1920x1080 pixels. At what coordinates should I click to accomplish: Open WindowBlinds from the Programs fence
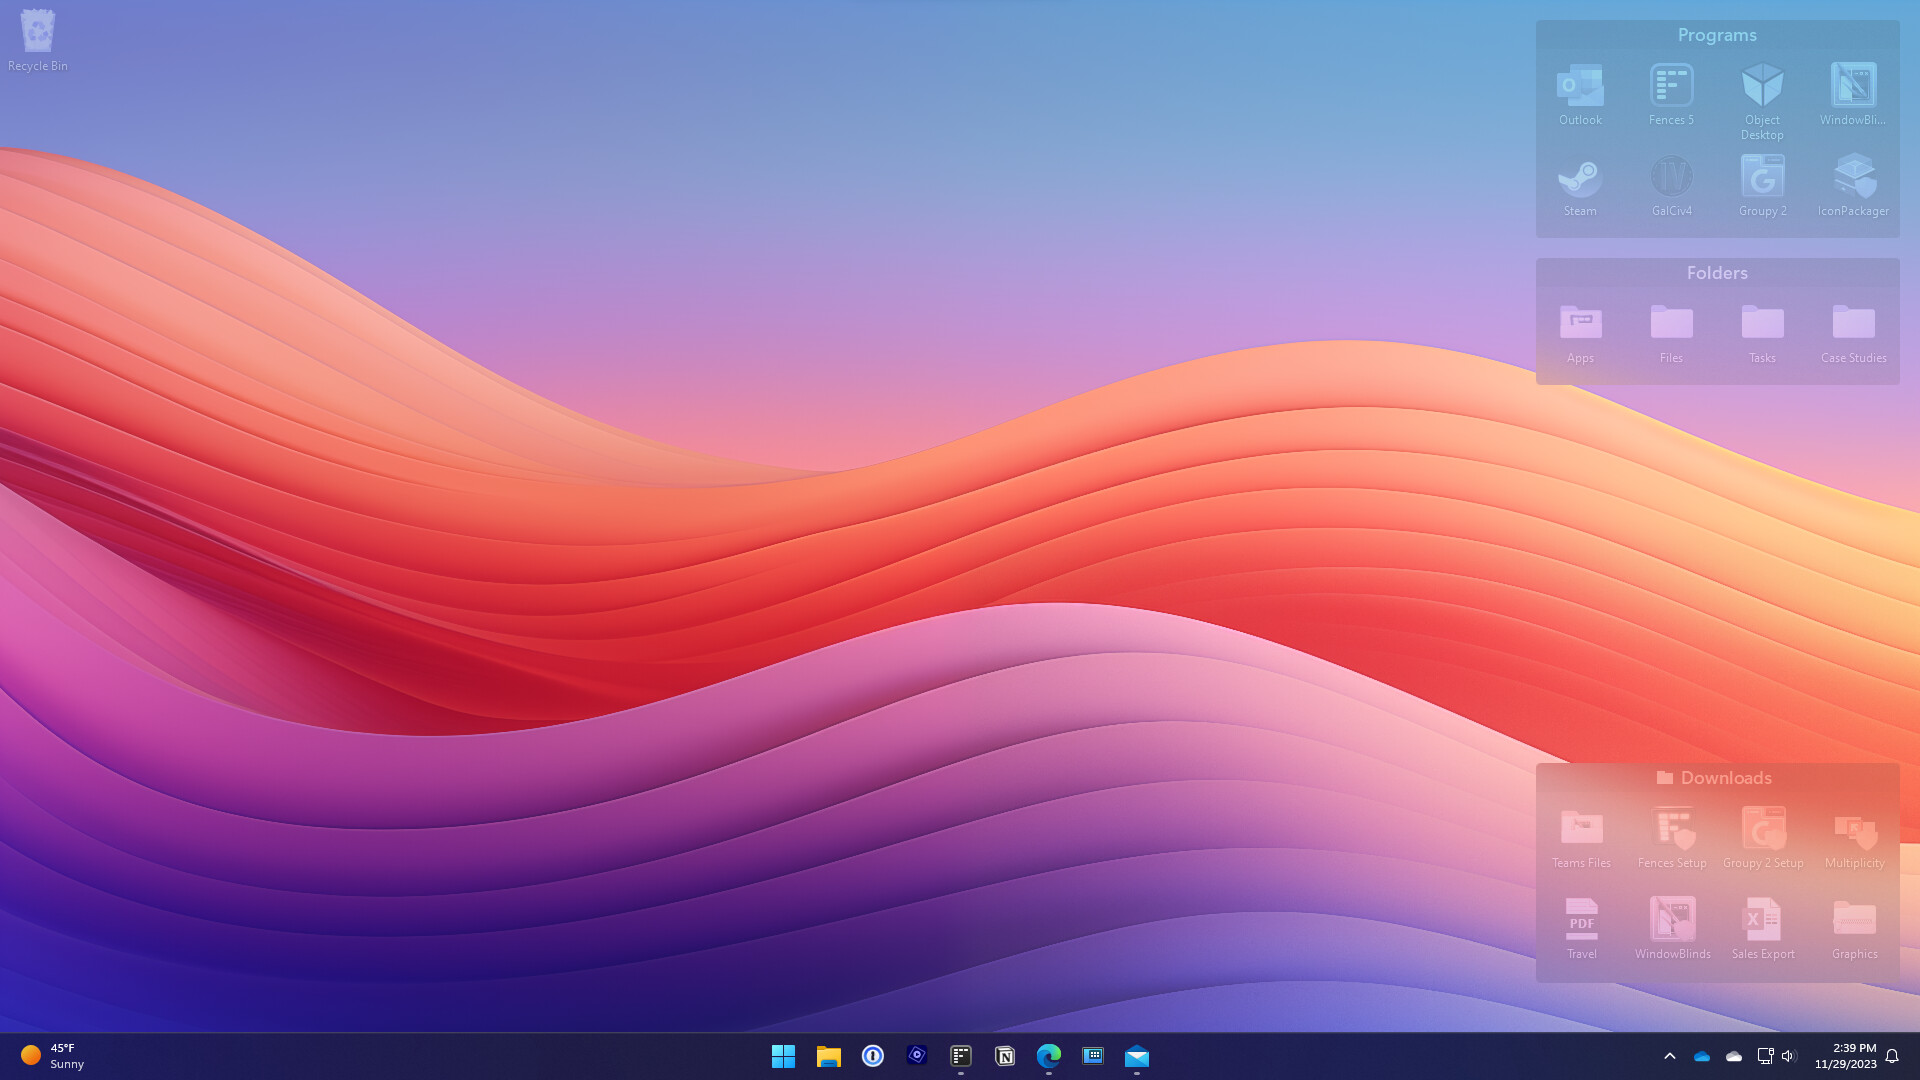pyautogui.click(x=1853, y=90)
